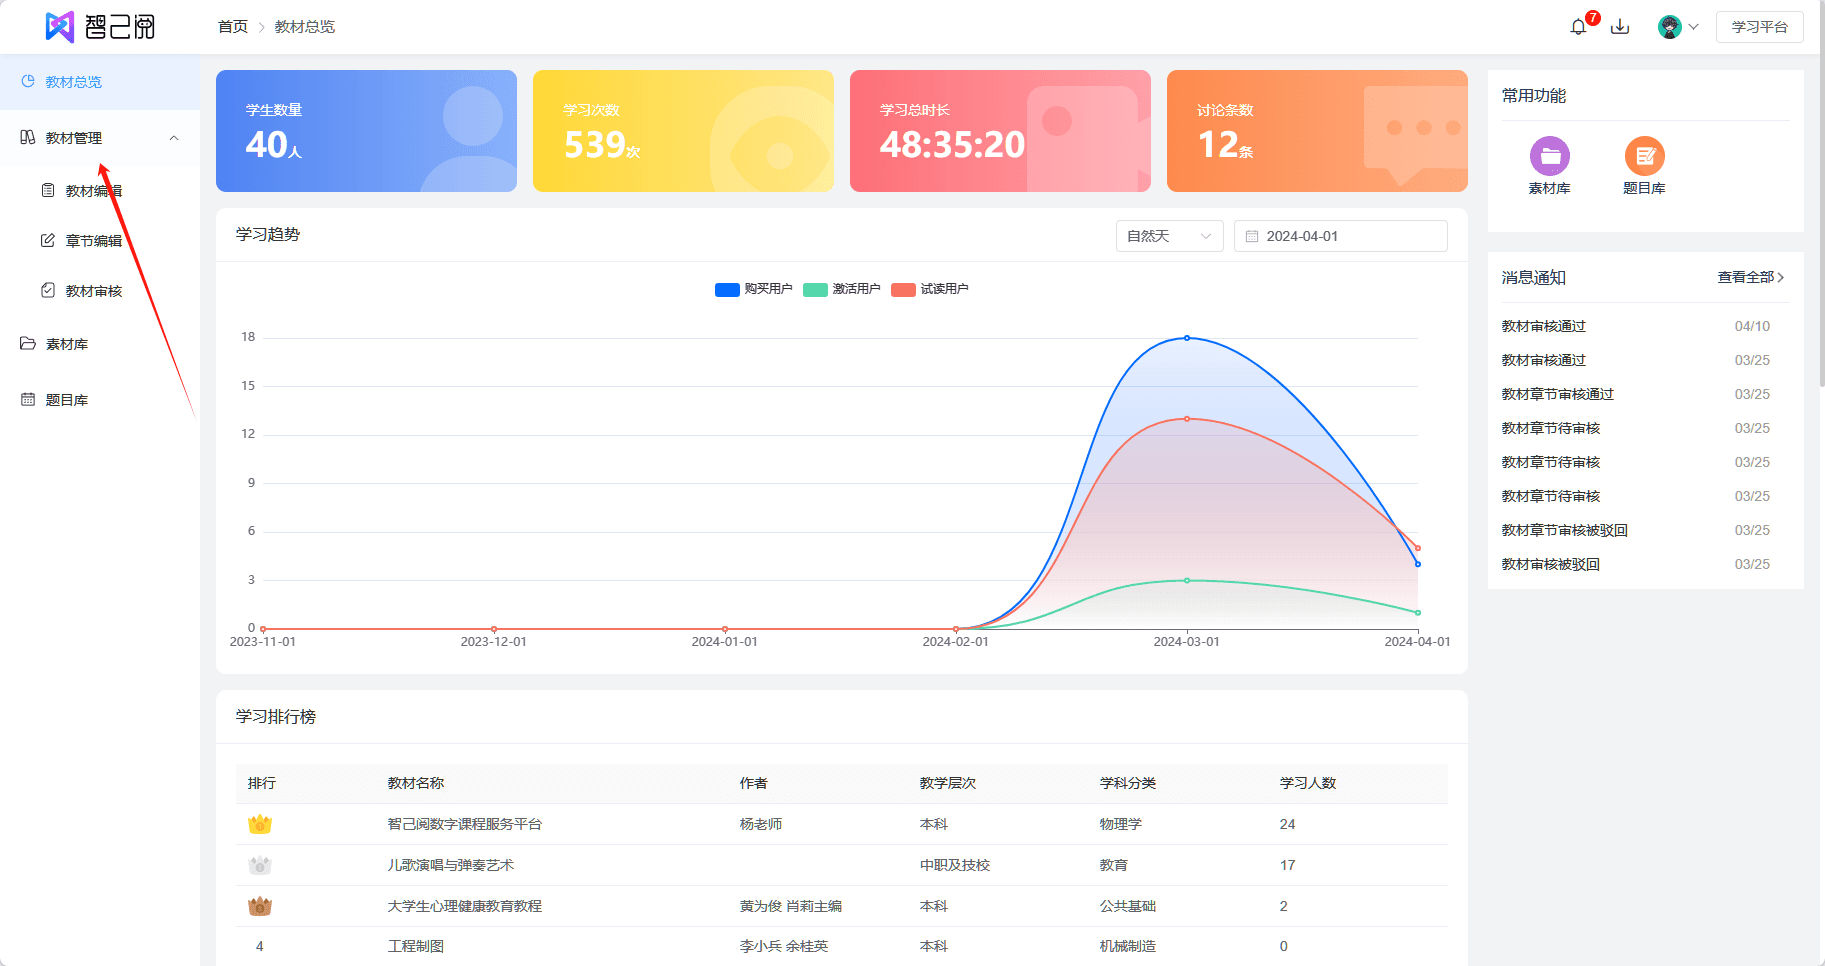Click the 章节编辑 pencil icon
Viewport: 1825px width, 966px height.
(x=48, y=240)
